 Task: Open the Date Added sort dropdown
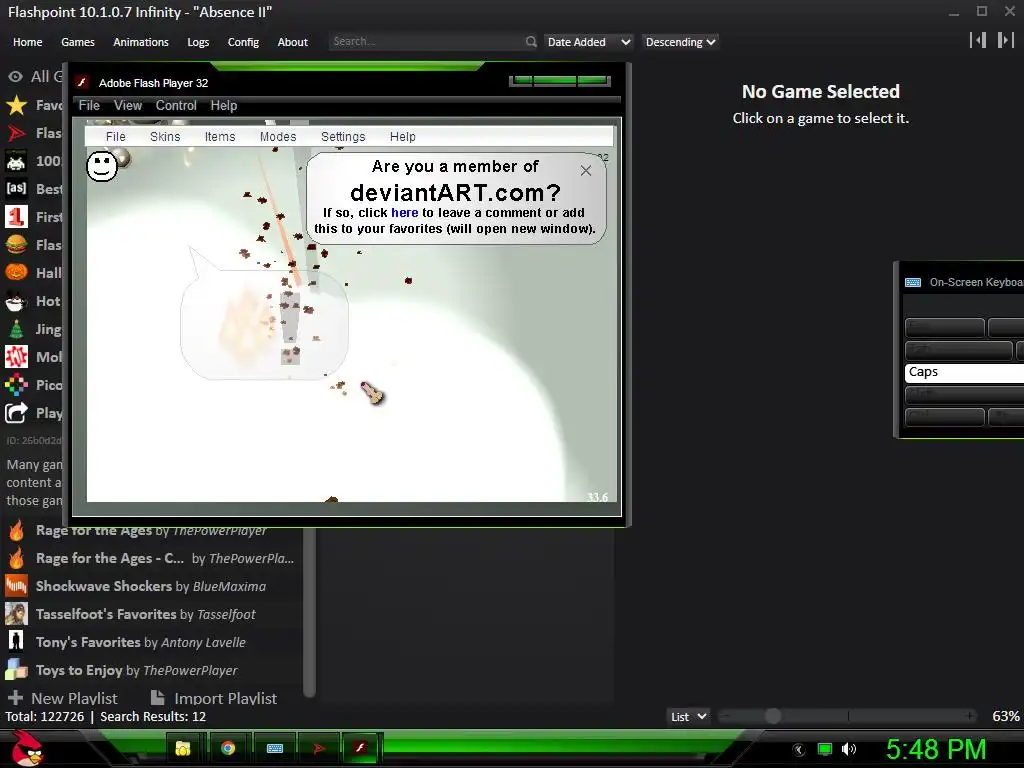[x=589, y=42]
